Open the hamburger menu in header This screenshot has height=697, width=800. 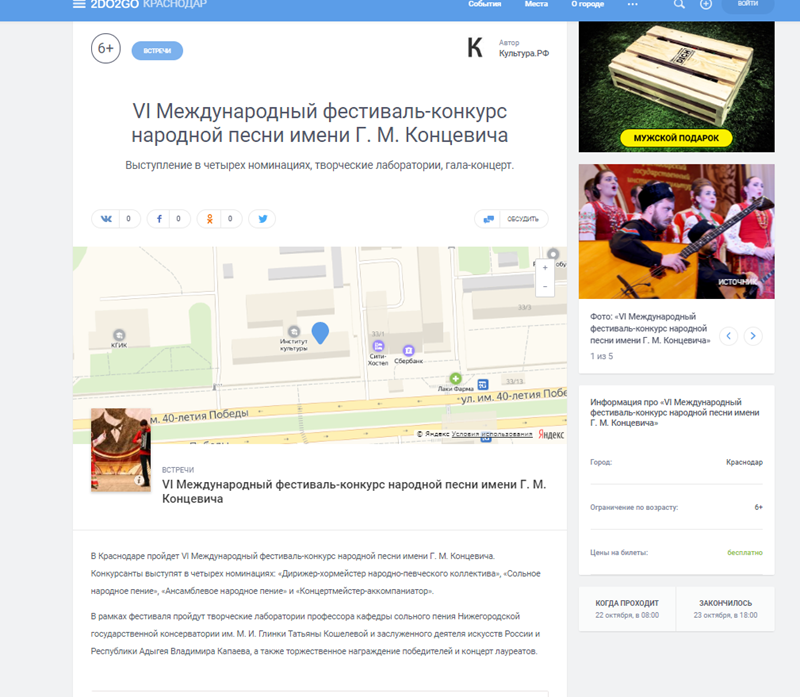79,4
